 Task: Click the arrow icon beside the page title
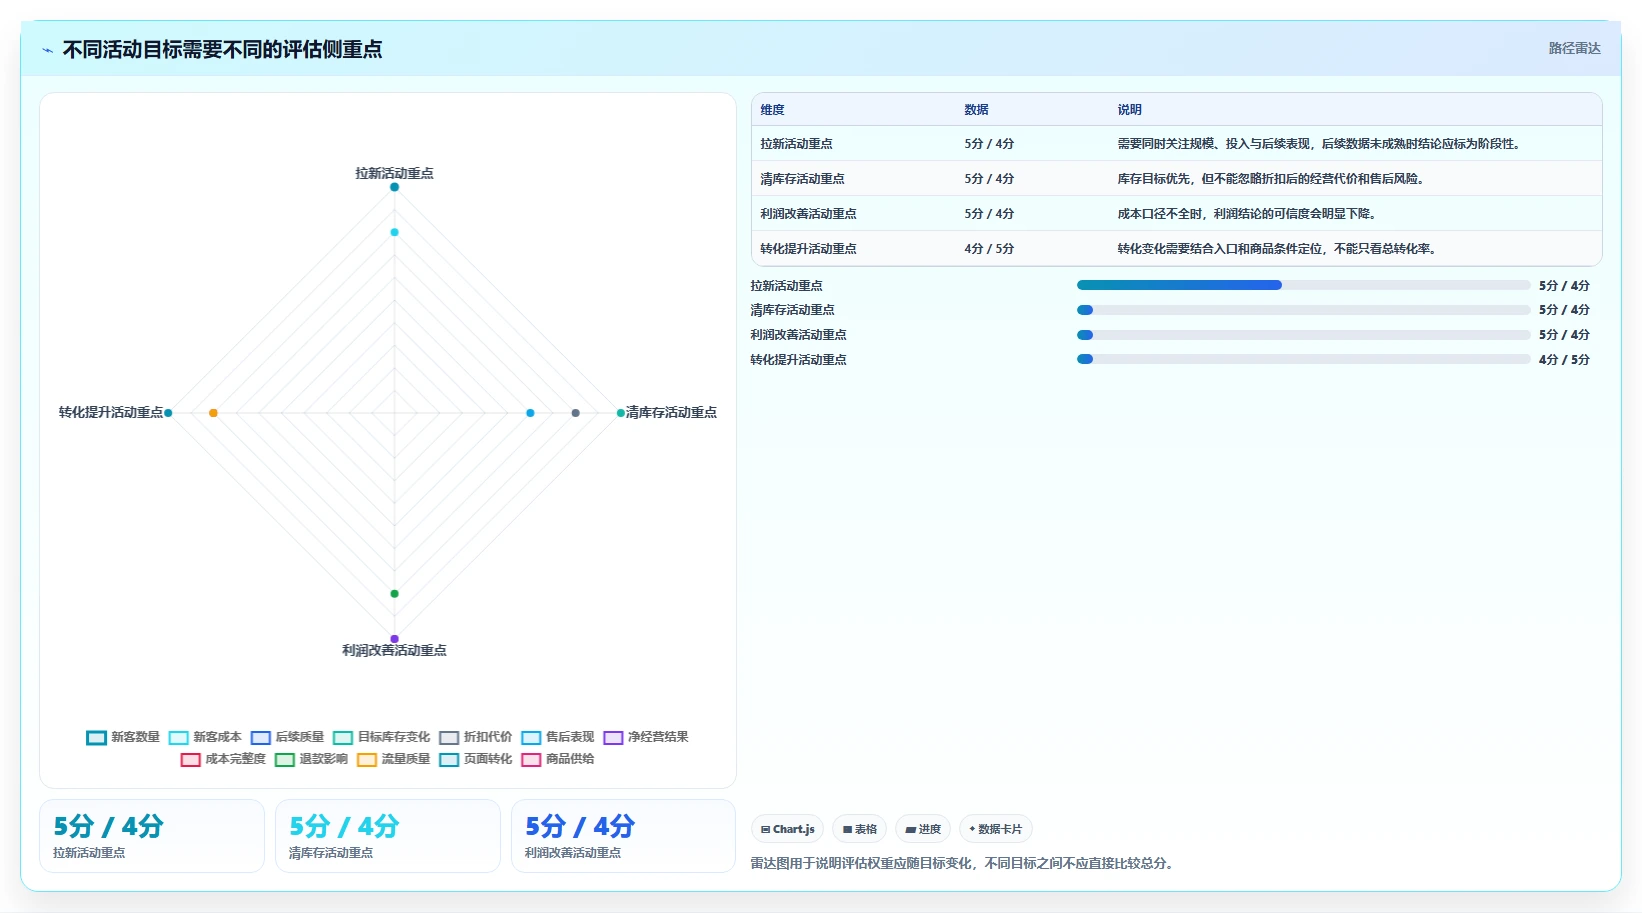click(x=47, y=50)
